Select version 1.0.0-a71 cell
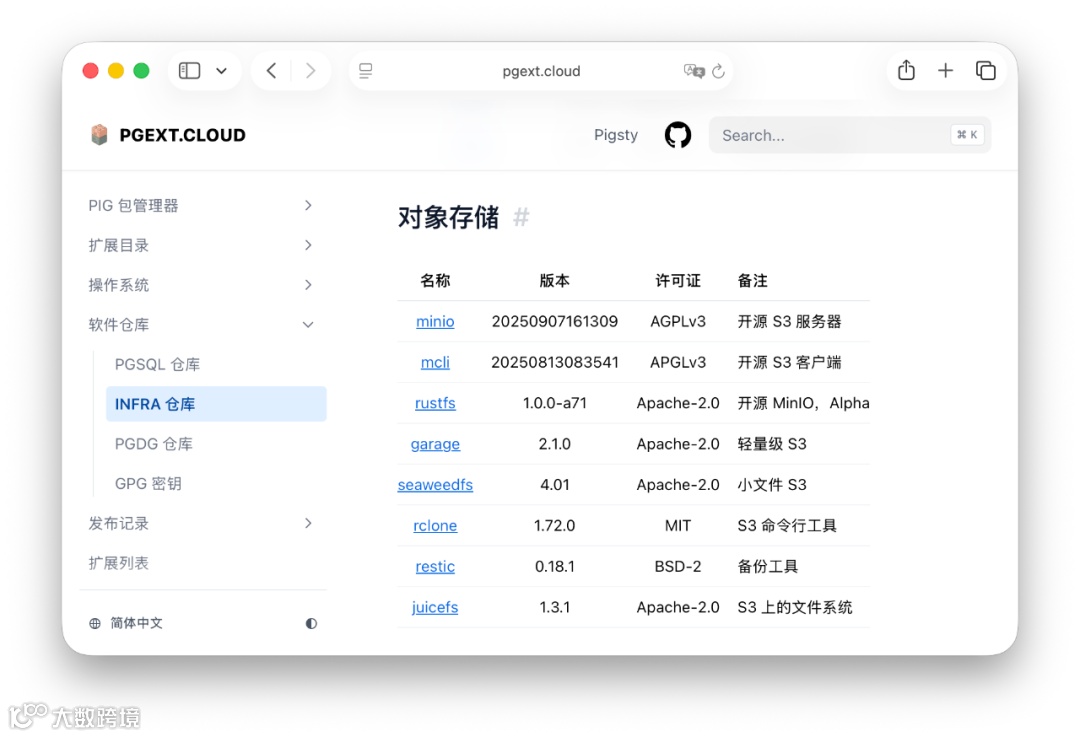Image resolution: width=1080 pixels, height=737 pixels. click(x=554, y=403)
